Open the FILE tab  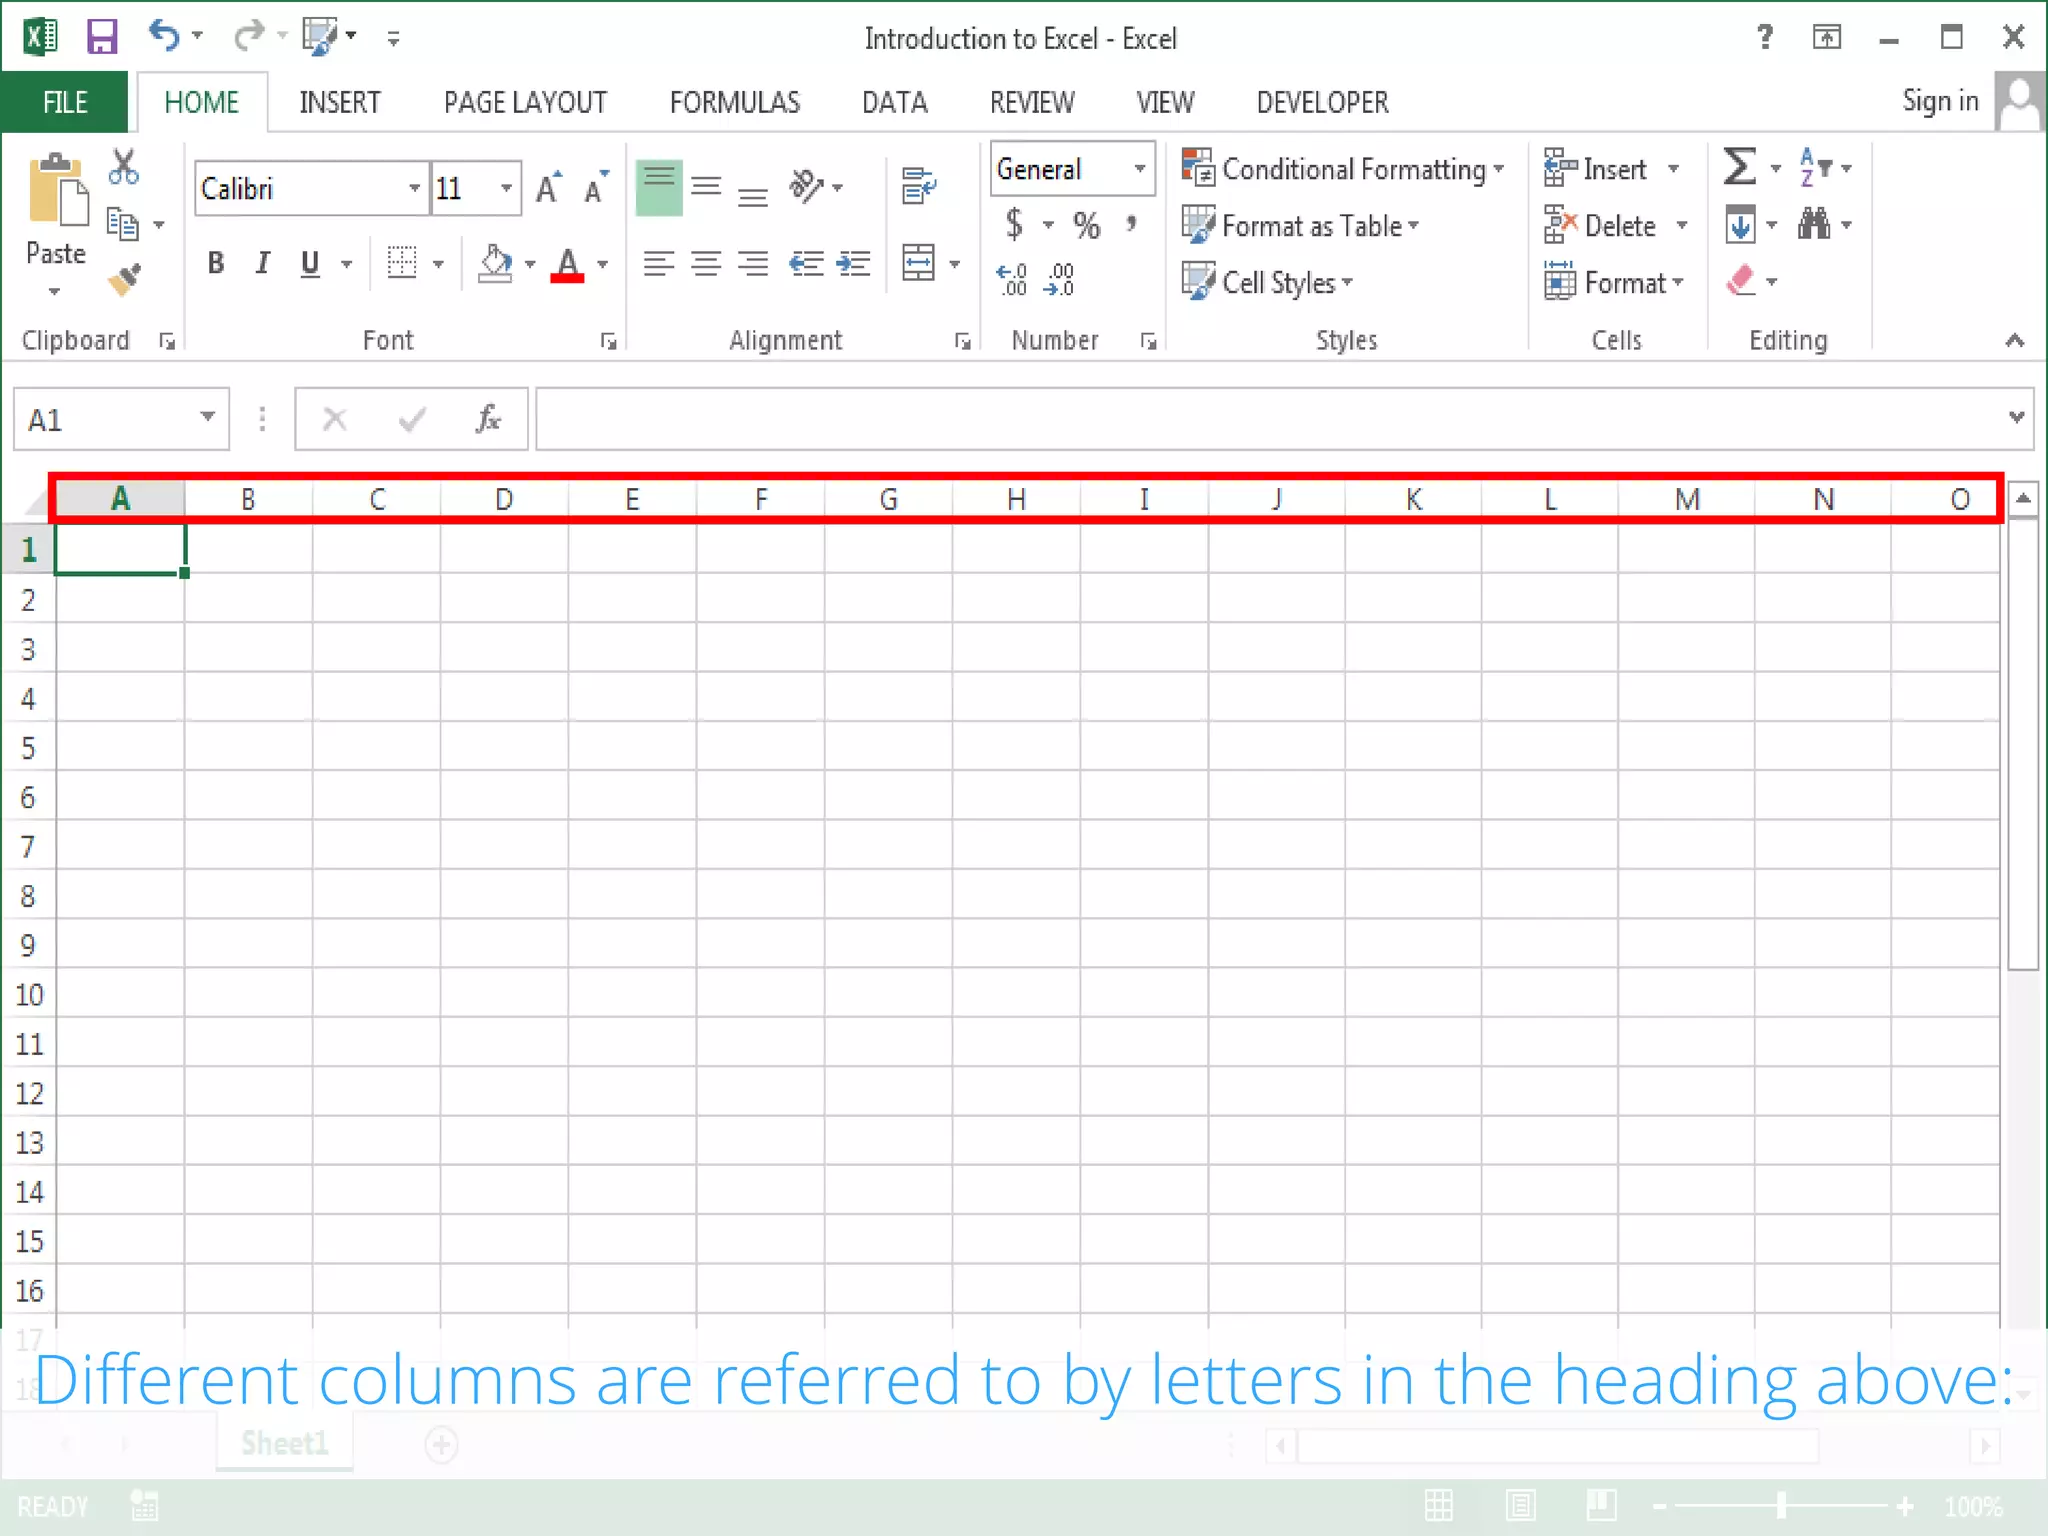click(x=65, y=102)
